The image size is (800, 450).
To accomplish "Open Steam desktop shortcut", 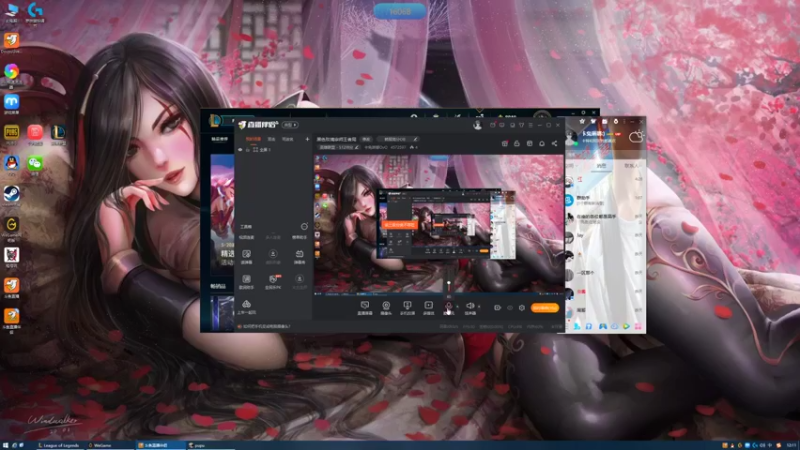I will coord(11,195).
